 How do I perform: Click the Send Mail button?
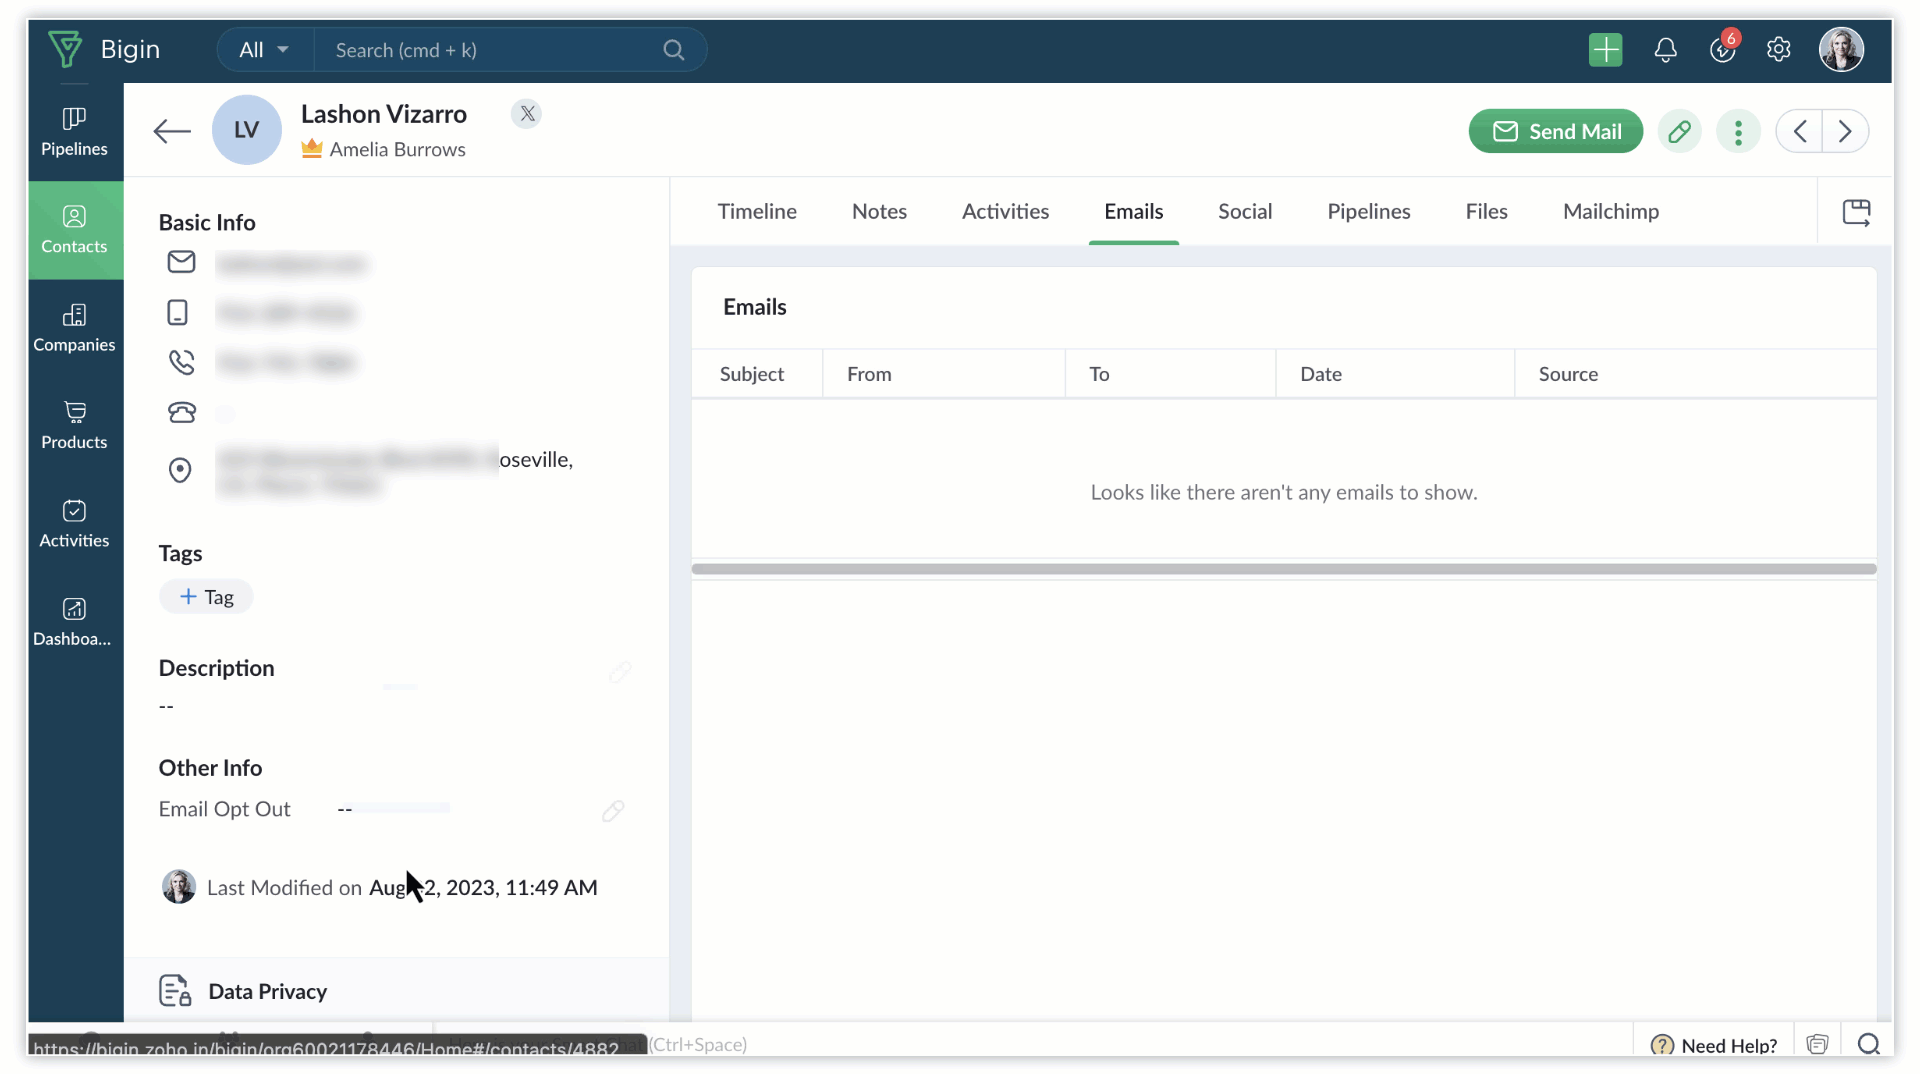1555,131
